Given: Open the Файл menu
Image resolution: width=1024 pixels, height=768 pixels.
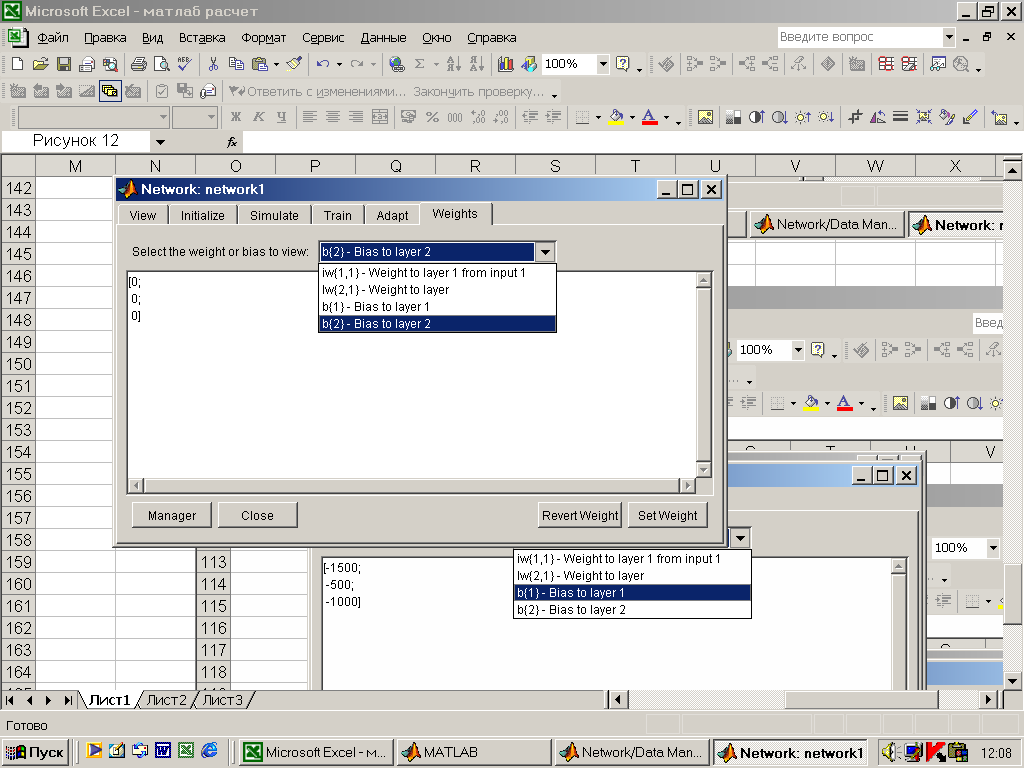Looking at the screenshot, I should pyautogui.click(x=52, y=38).
